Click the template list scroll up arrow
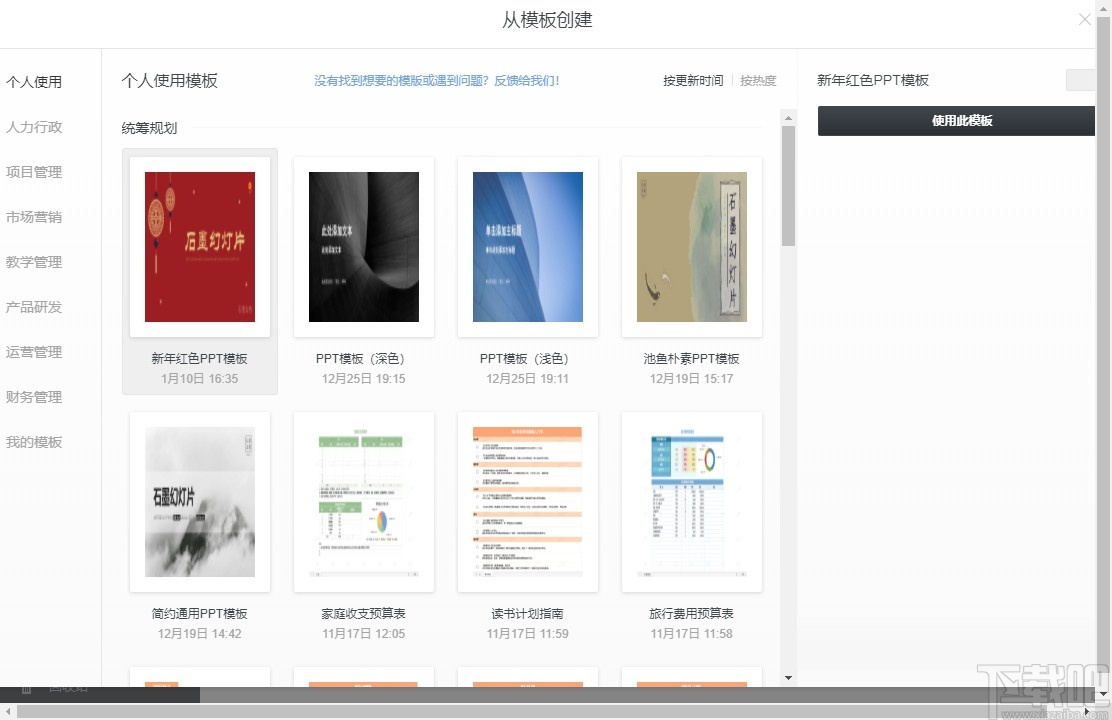1112x720 pixels. [x=788, y=118]
